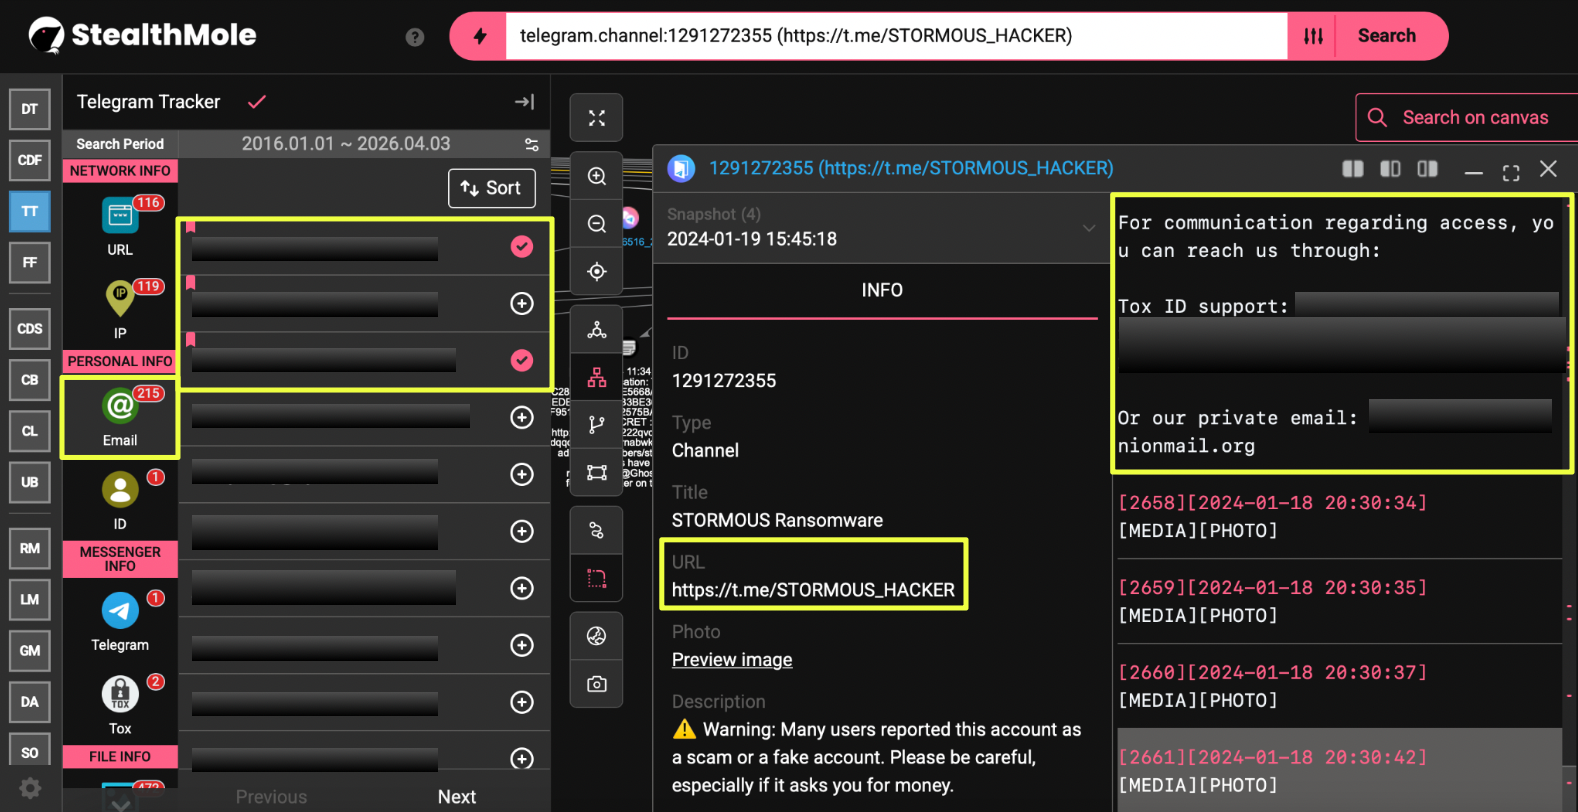Open the INFO tab
This screenshot has height=812, width=1578.
[882, 290]
